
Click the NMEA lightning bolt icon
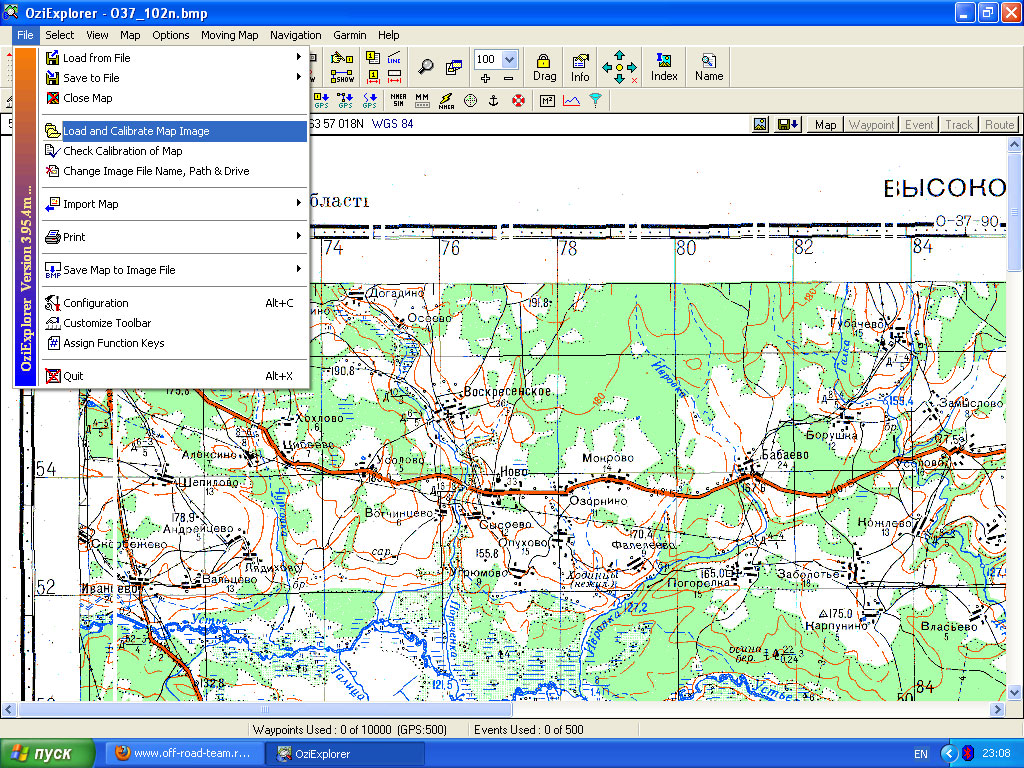446,101
